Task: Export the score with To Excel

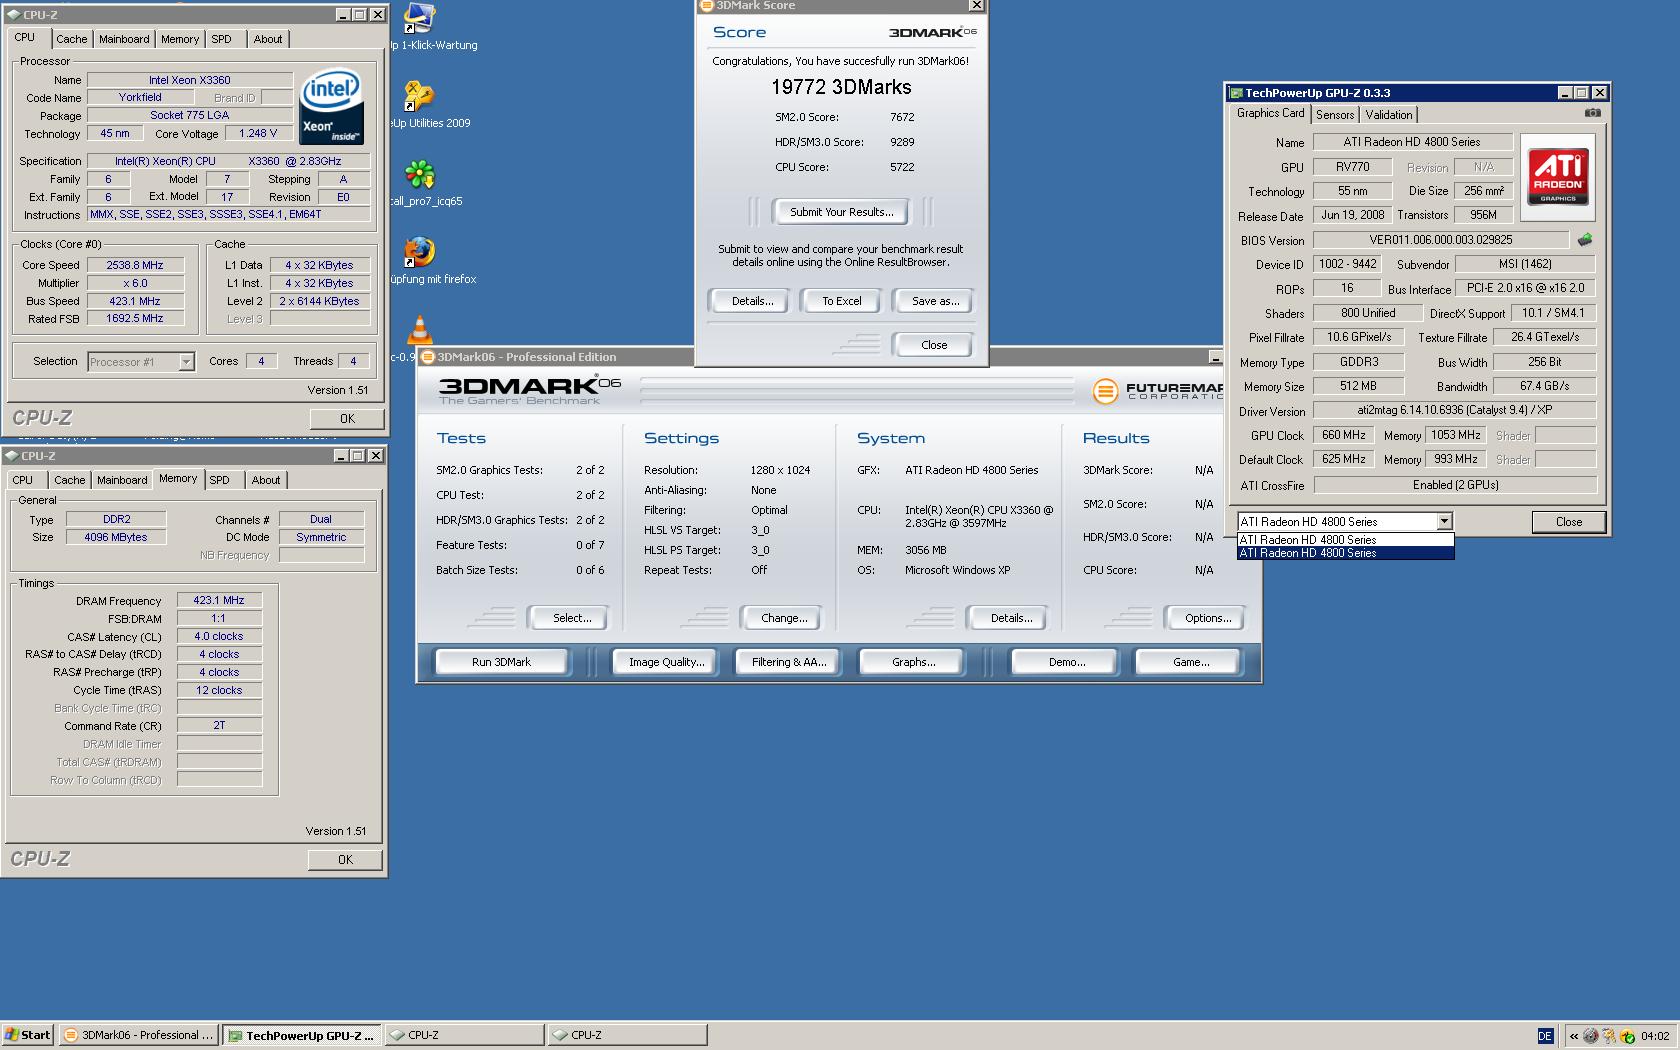Action: tap(841, 301)
